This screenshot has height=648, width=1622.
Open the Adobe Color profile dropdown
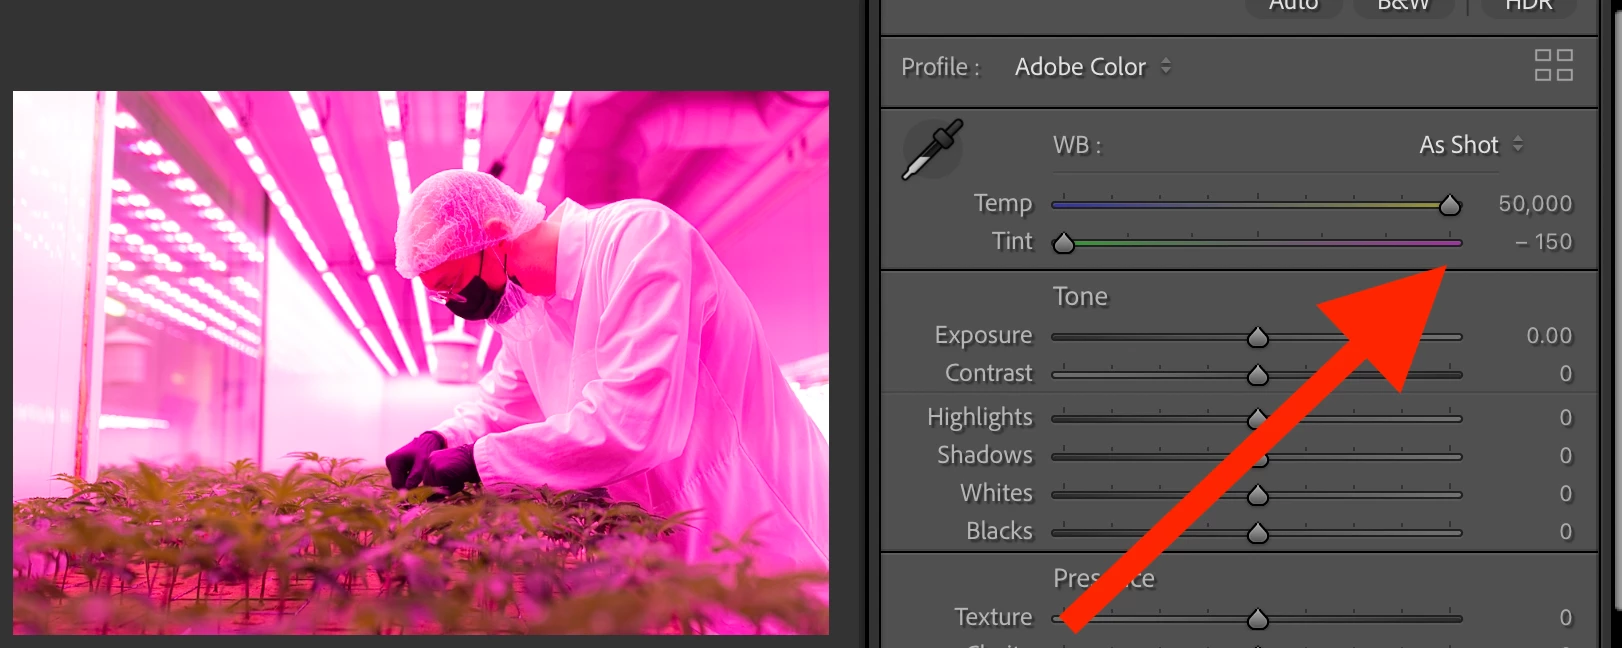(x=1093, y=67)
